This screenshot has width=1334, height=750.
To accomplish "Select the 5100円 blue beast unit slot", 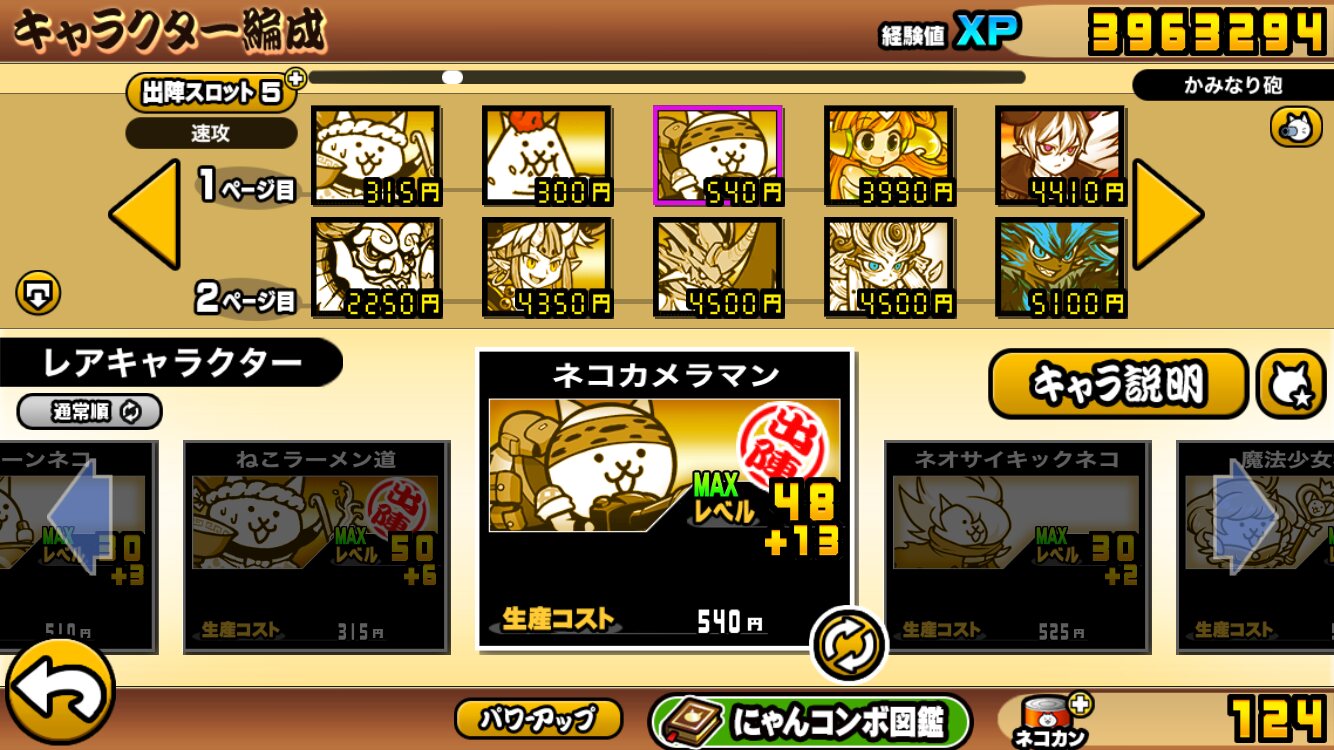I will [x=1061, y=267].
